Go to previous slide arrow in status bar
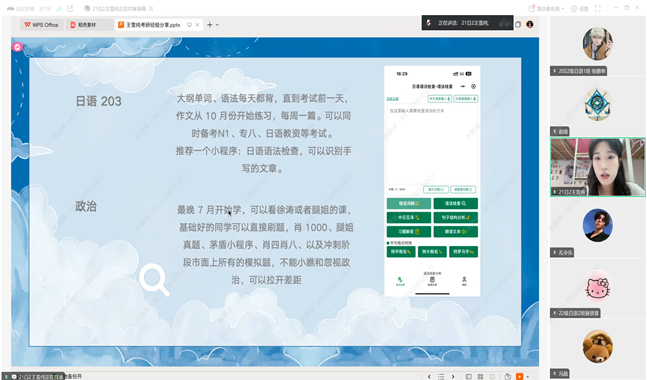Screen dimensions: 647x380 tap(429, 376)
